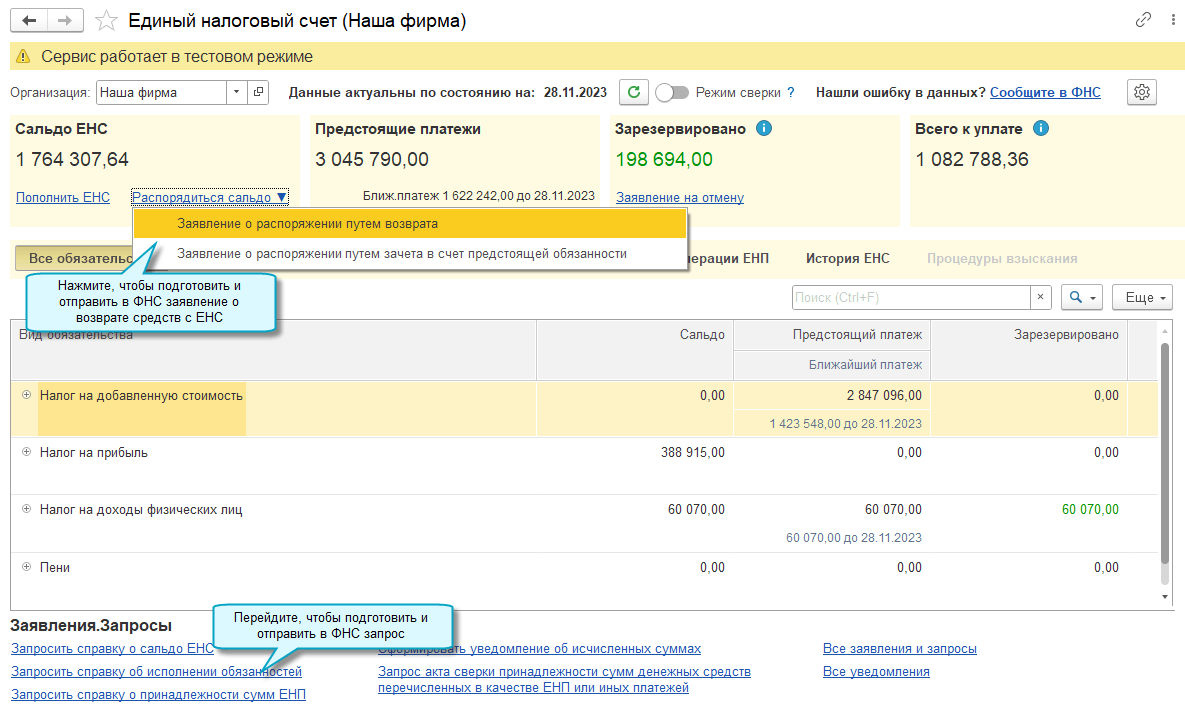Open the Организация dropdown list
This screenshot has width=1185, height=708.
[x=236, y=92]
